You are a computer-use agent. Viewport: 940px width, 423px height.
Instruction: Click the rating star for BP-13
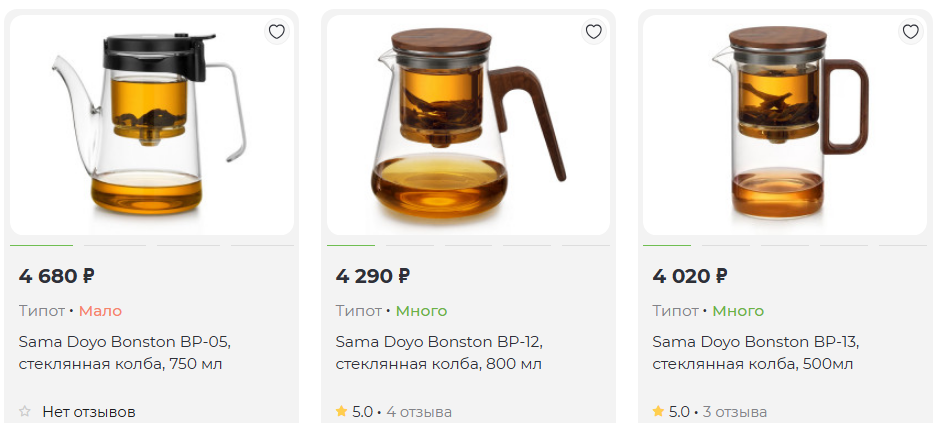(x=658, y=411)
